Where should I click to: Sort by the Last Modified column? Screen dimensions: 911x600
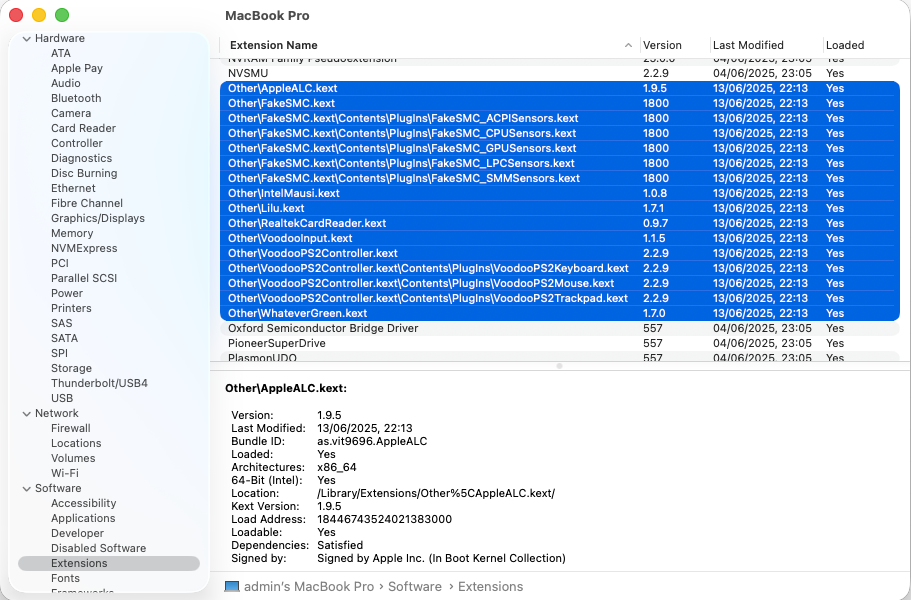coord(766,45)
